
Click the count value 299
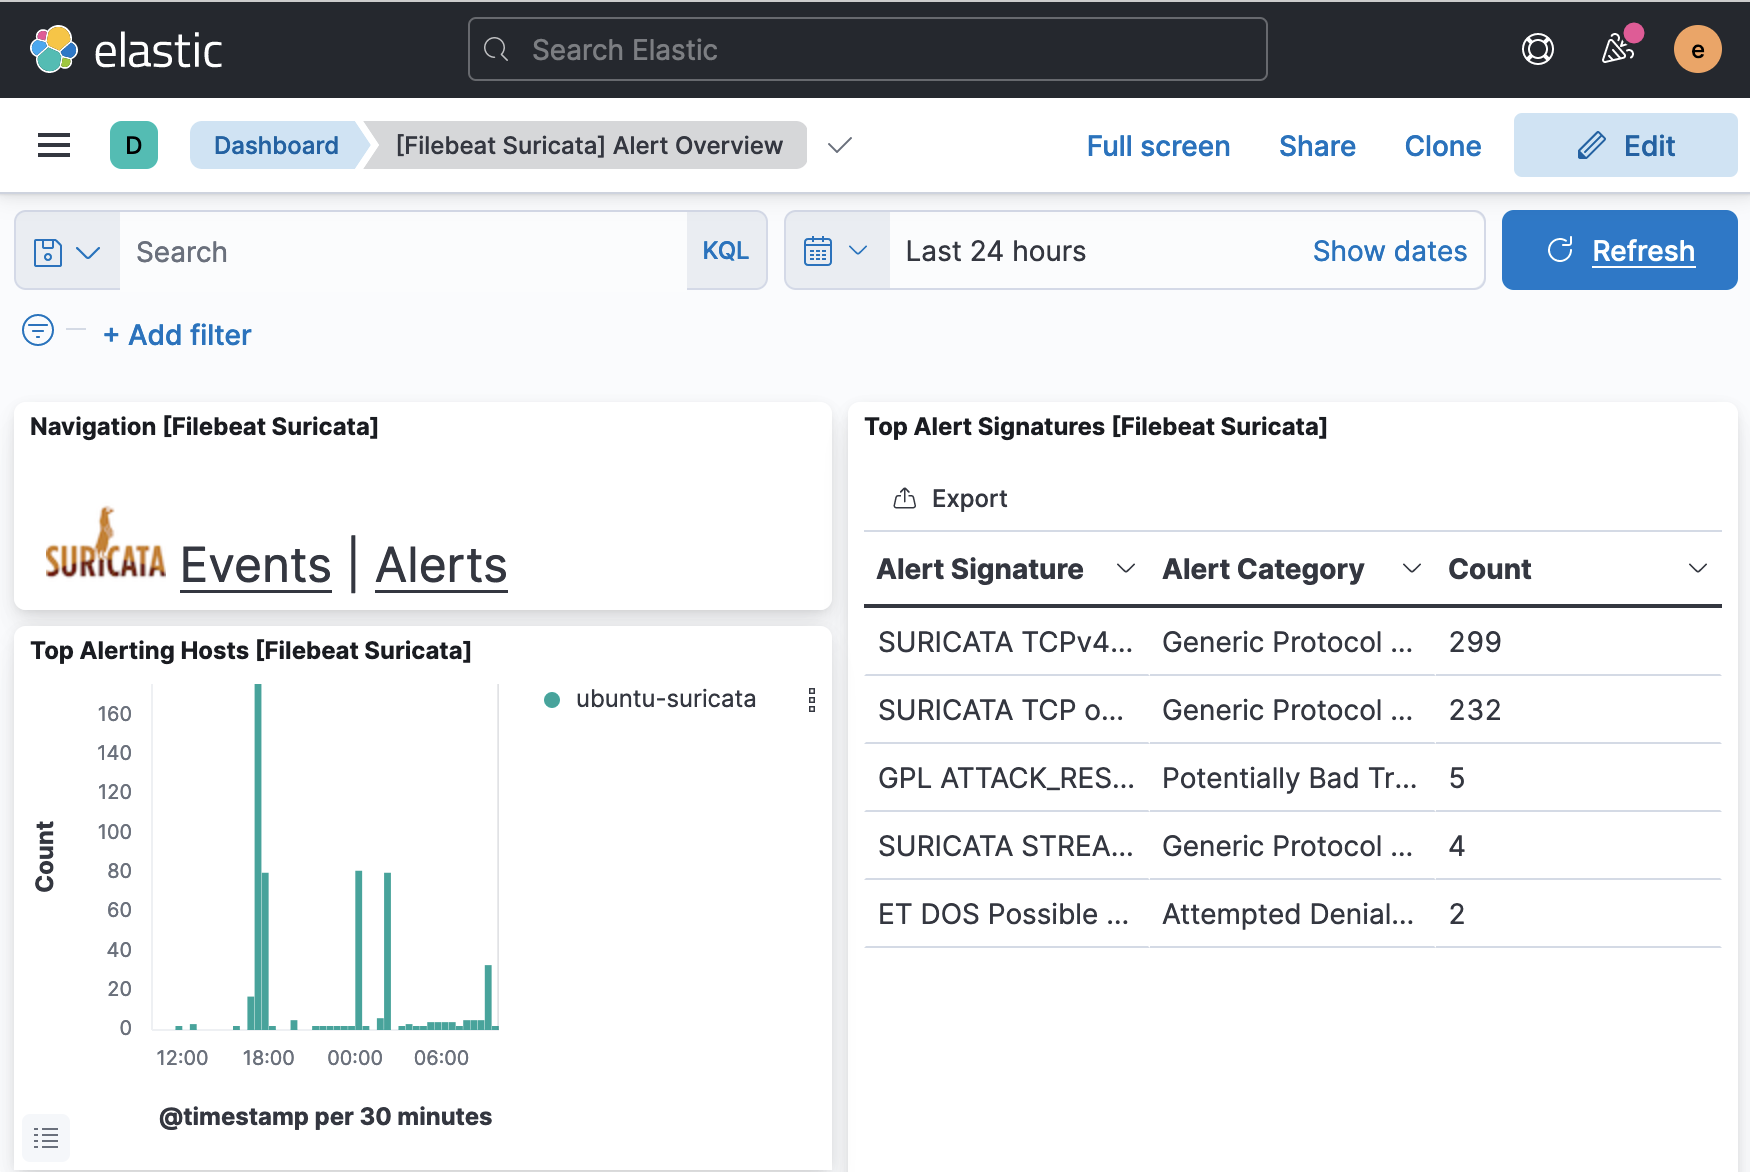pyautogui.click(x=1475, y=642)
